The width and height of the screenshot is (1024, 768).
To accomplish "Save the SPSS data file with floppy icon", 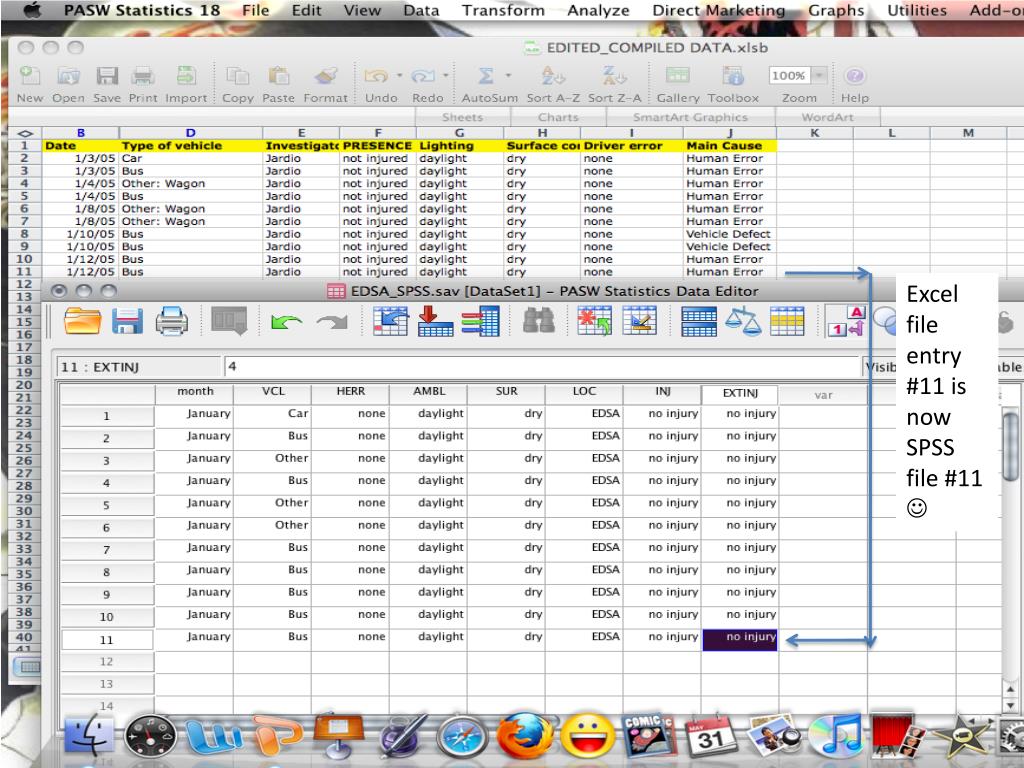I will coord(127,321).
